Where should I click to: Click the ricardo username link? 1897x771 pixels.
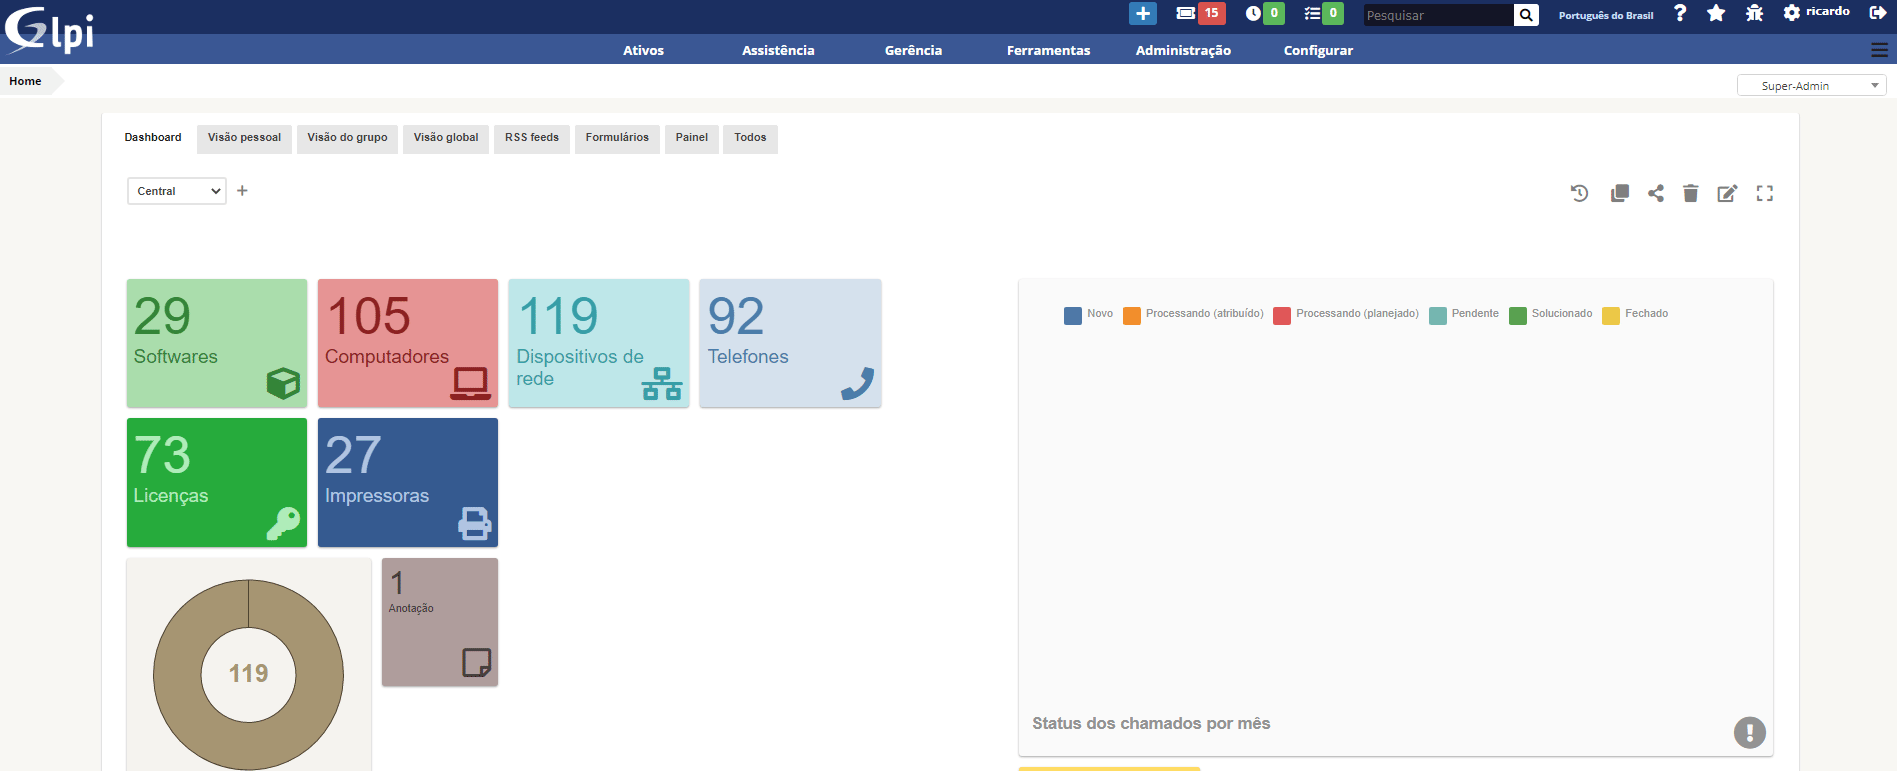(x=1827, y=11)
